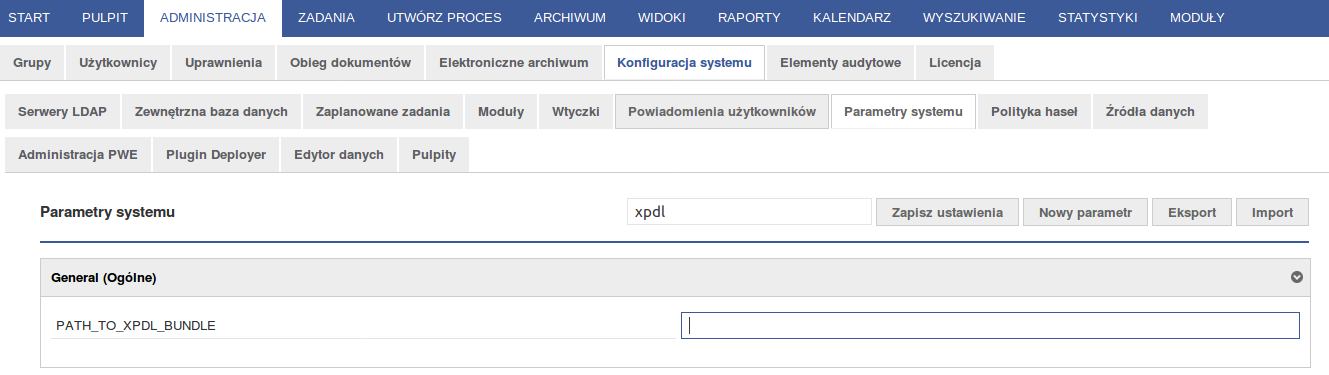This screenshot has height=375, width=1329.
Task: Select the Serwery LDAP tab
Action: tap(62, 112)
